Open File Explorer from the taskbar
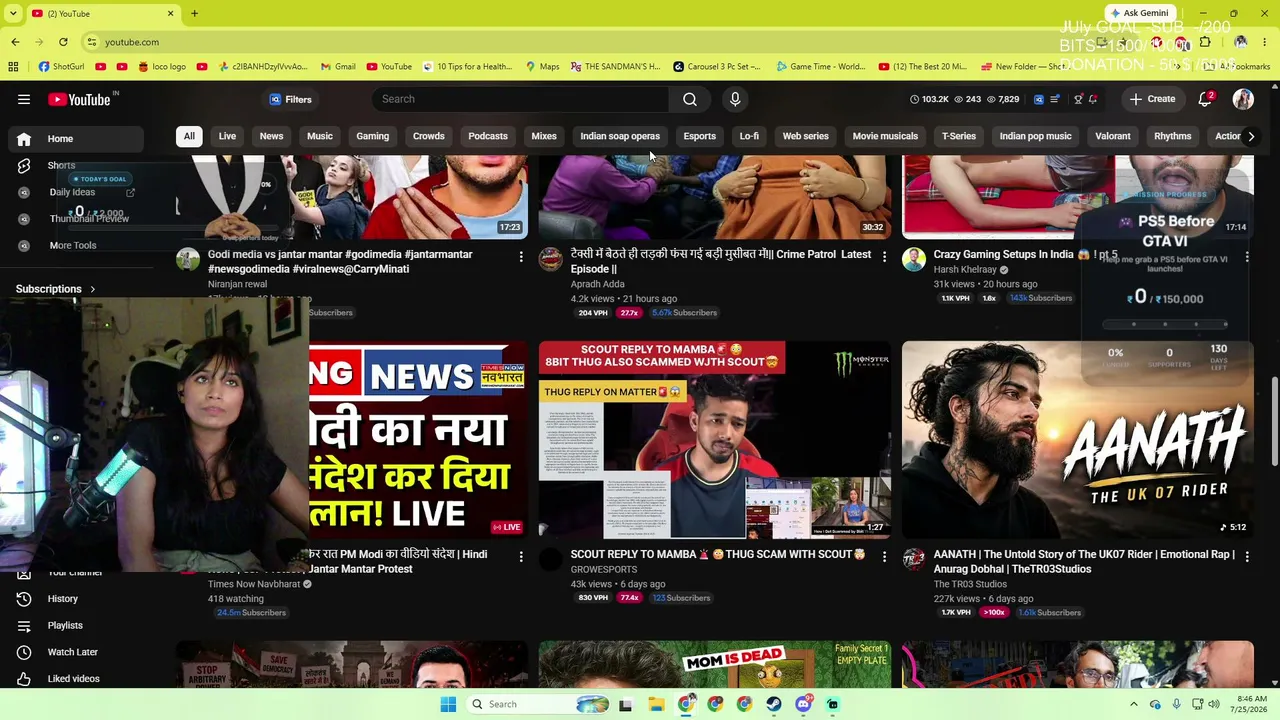The image size is (1280, 720). (x=656, y=704)
